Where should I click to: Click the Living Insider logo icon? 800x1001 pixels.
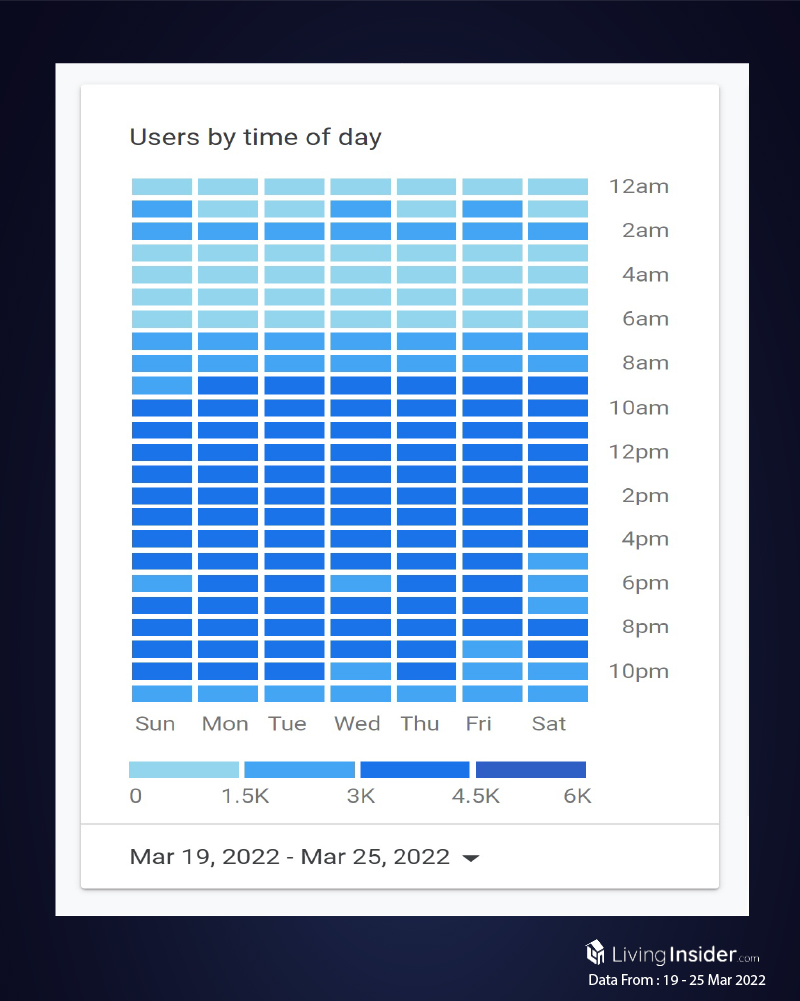click(x=595, y=951)
